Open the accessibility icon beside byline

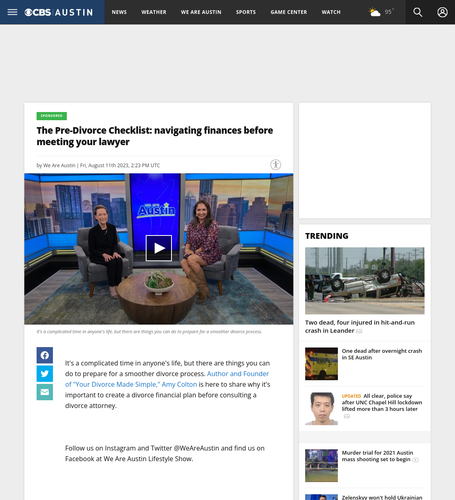click(x=276, y=165)
